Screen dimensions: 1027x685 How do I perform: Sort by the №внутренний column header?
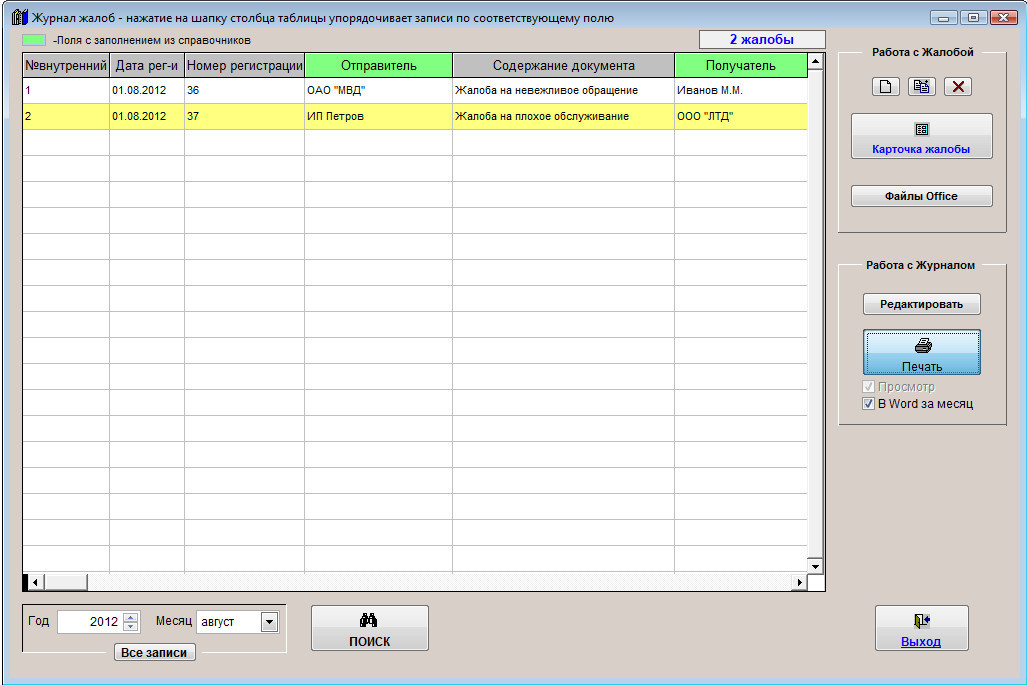tap(65, 65)
